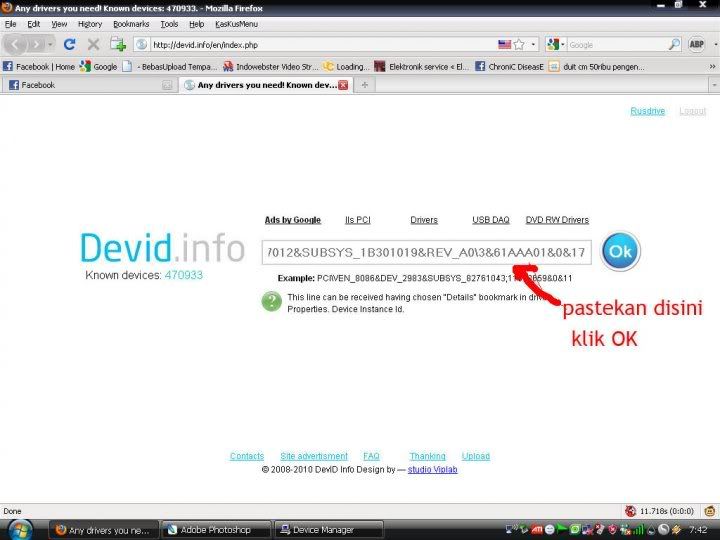Click the Google search input box
Image resolution: width=720 pixels, height=540 pixels.
pos(617,45)
